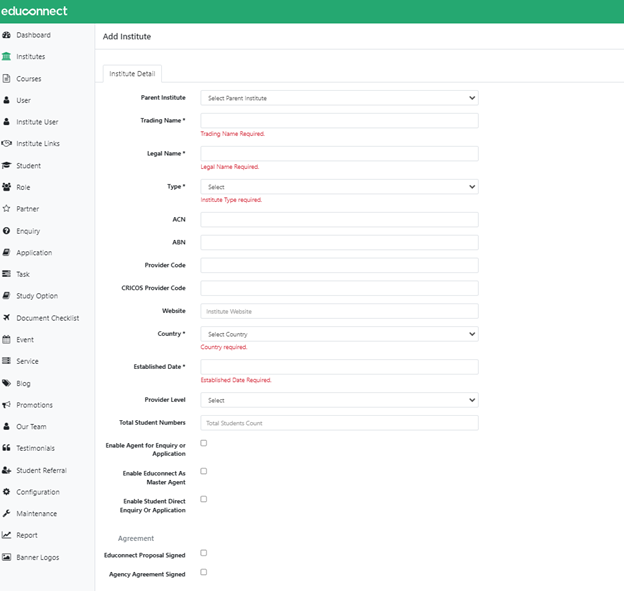Open Dashboard in the sidebar

click(33, 35)
